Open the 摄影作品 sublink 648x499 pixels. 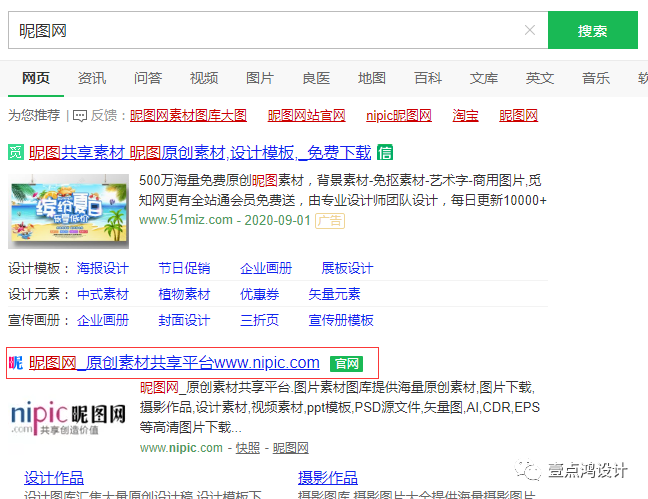(328, 478)
